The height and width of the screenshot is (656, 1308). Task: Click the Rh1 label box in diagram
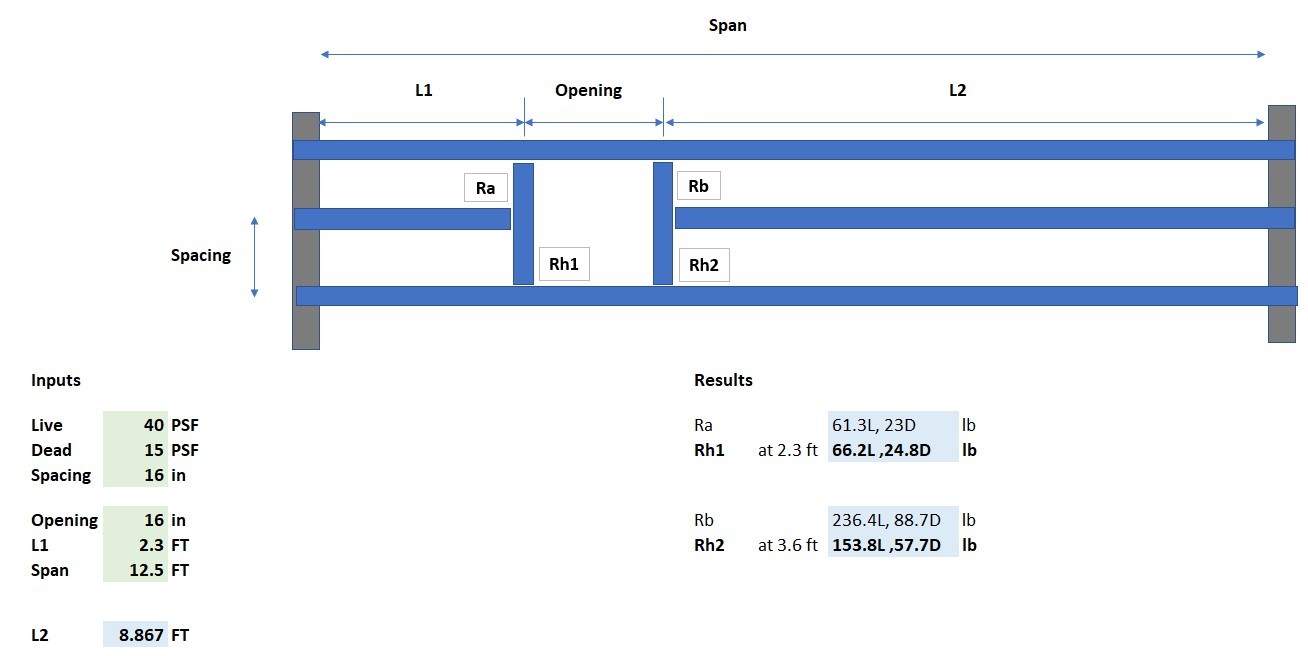click(x=564, y=264)
